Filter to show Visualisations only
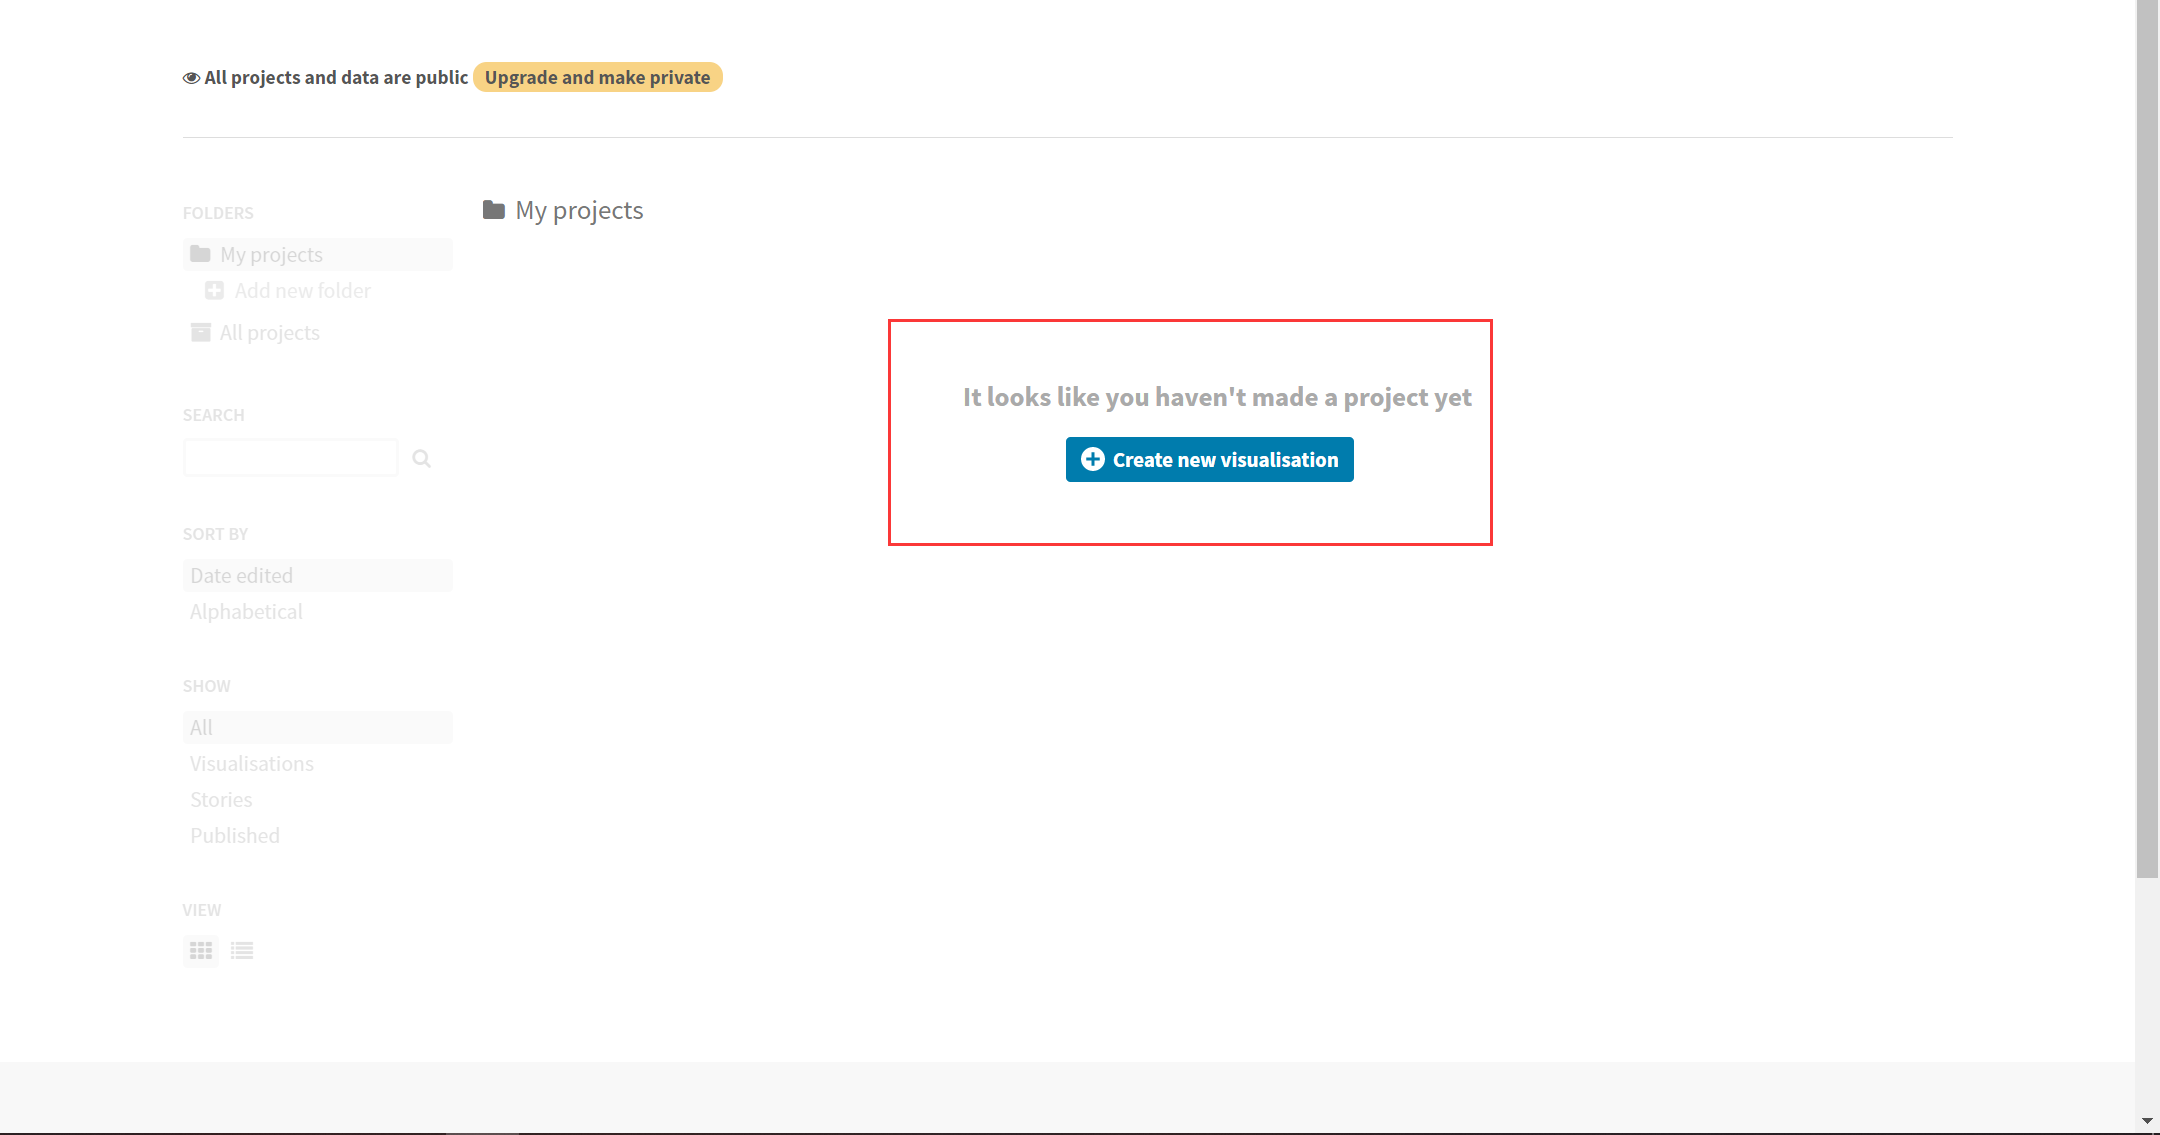Image resolution: width=2160 pixels, height=1135 pixels. pyautogui.click(x=252, y=764)
